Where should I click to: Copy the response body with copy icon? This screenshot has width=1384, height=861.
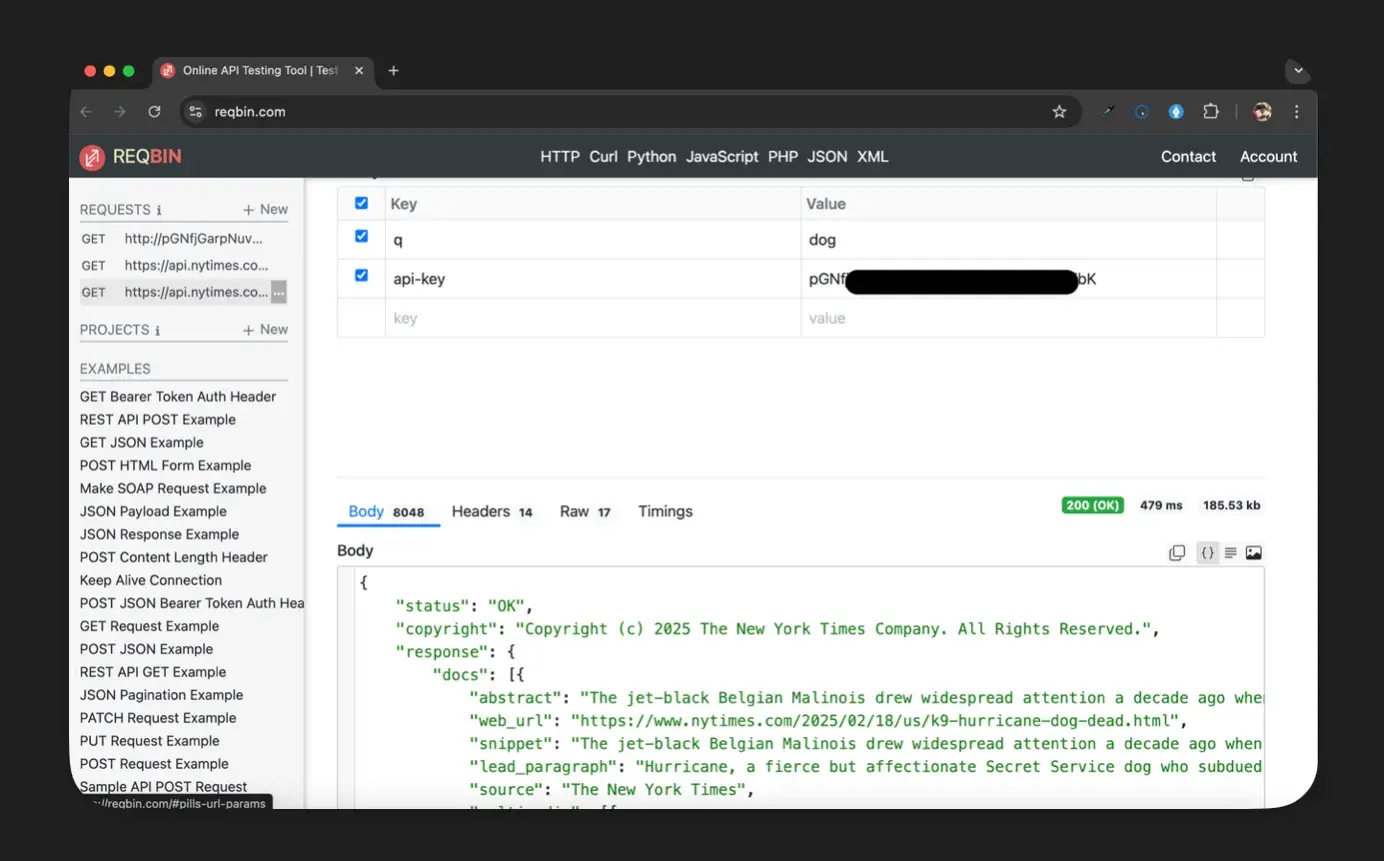tap(1177, 553)
